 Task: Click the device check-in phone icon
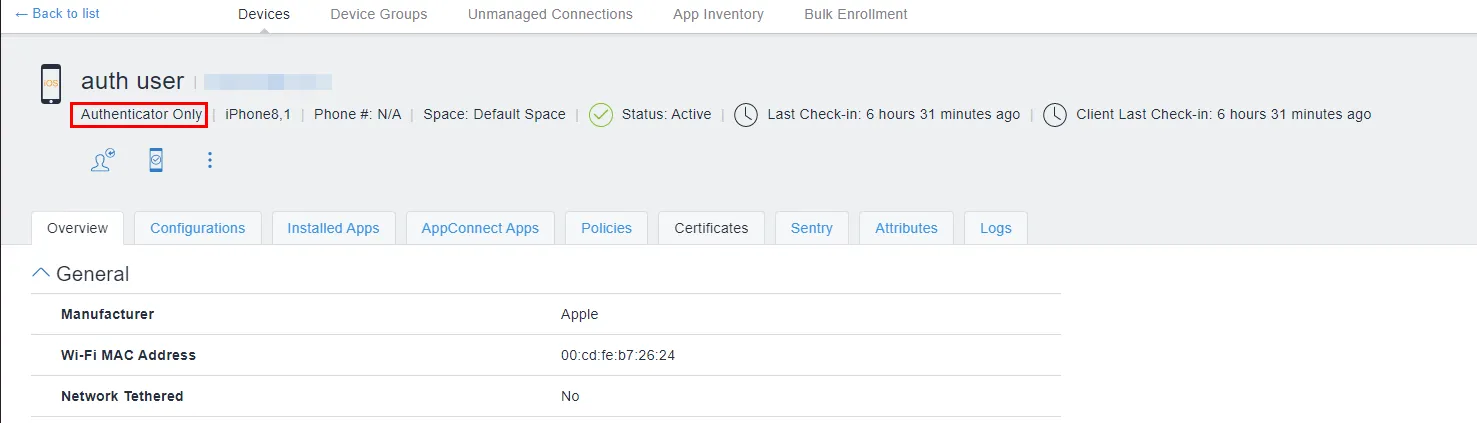coord(156,160)
